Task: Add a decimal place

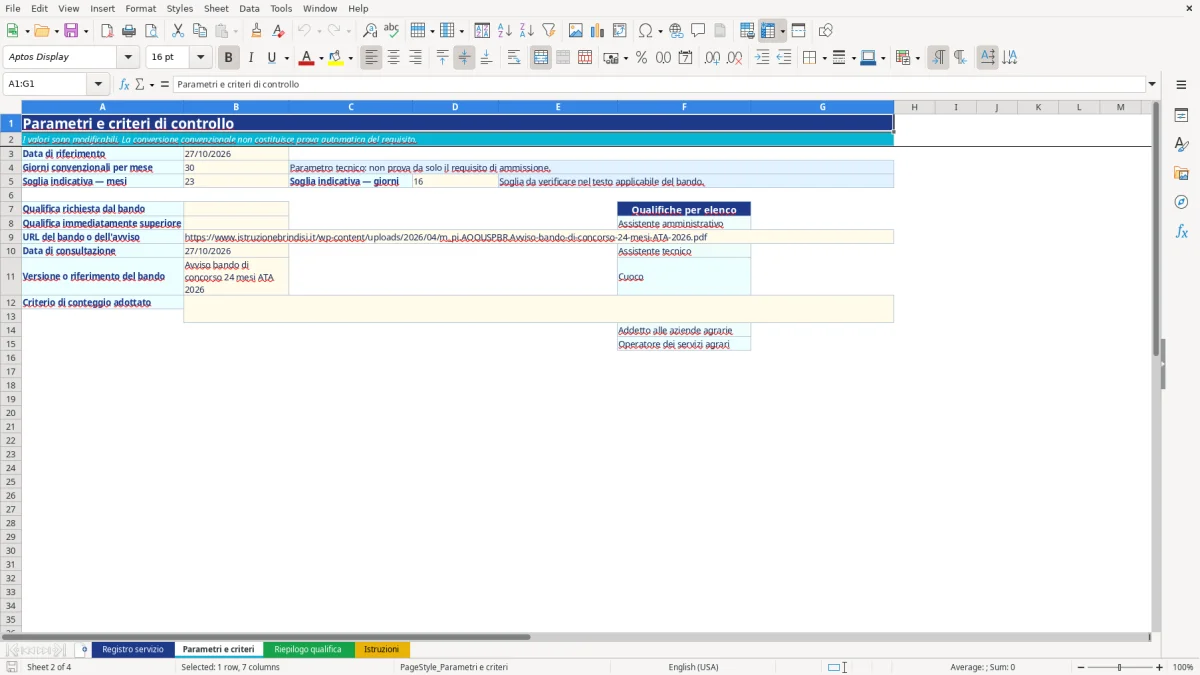Action: coord(713,58)
